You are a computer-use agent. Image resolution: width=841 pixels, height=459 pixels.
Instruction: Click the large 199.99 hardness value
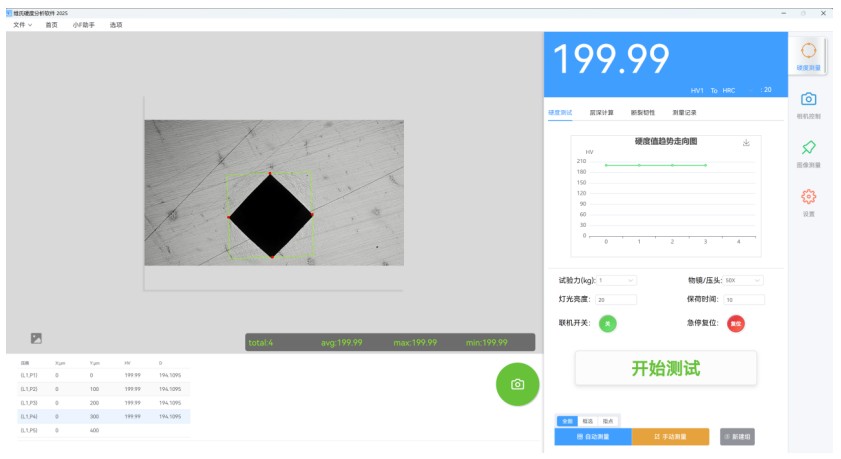[611, 59]
